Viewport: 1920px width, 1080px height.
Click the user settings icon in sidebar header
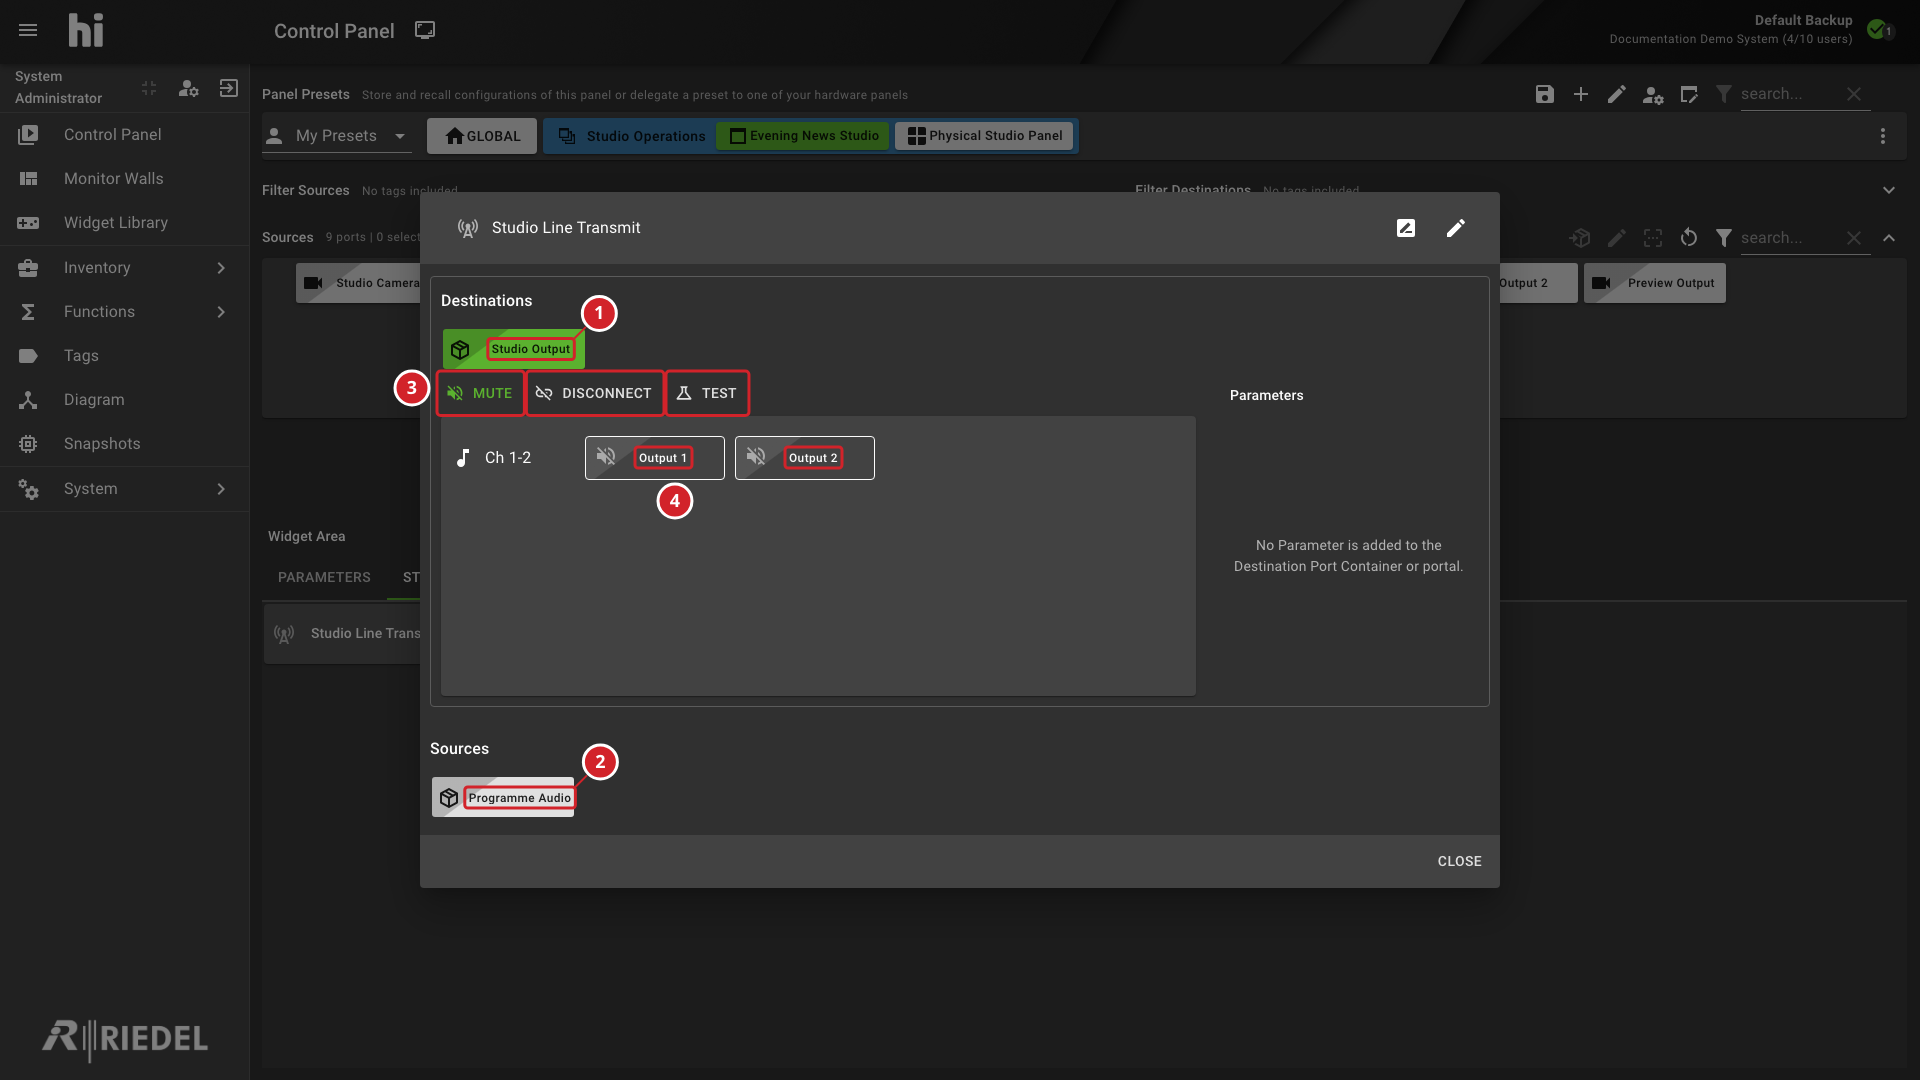coord(188,88)
